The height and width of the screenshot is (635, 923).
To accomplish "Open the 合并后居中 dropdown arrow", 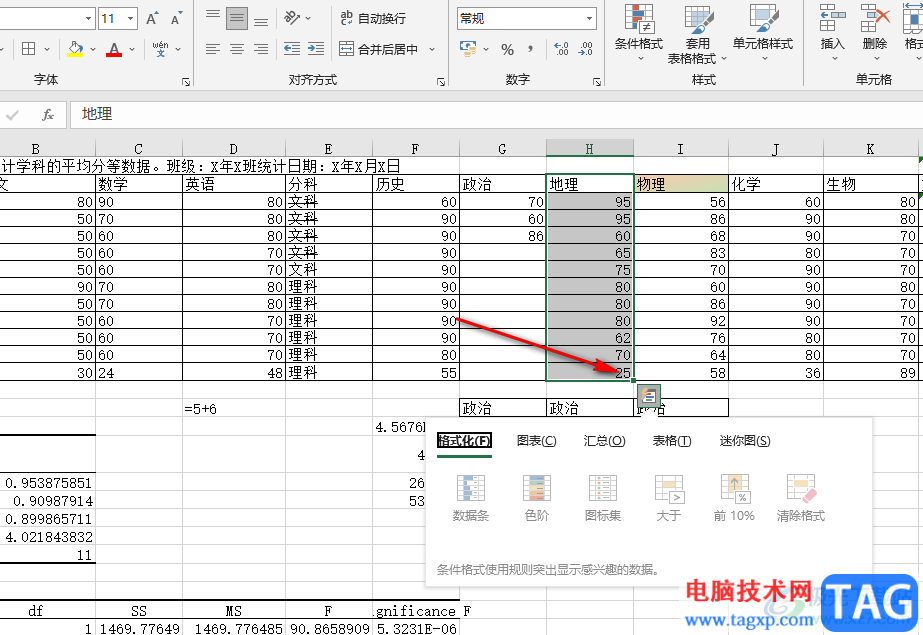I will pos(432,49).
